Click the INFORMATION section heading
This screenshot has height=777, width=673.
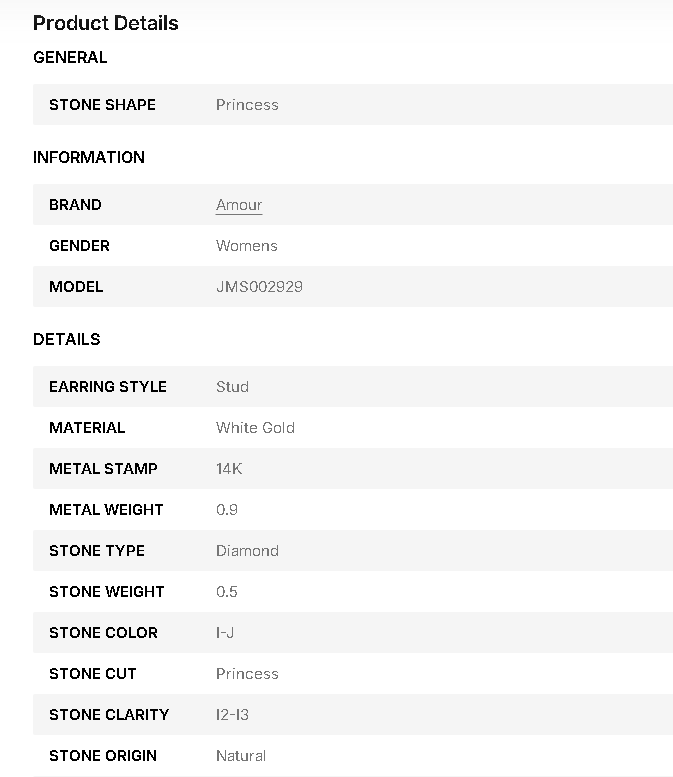pos(89,158)
